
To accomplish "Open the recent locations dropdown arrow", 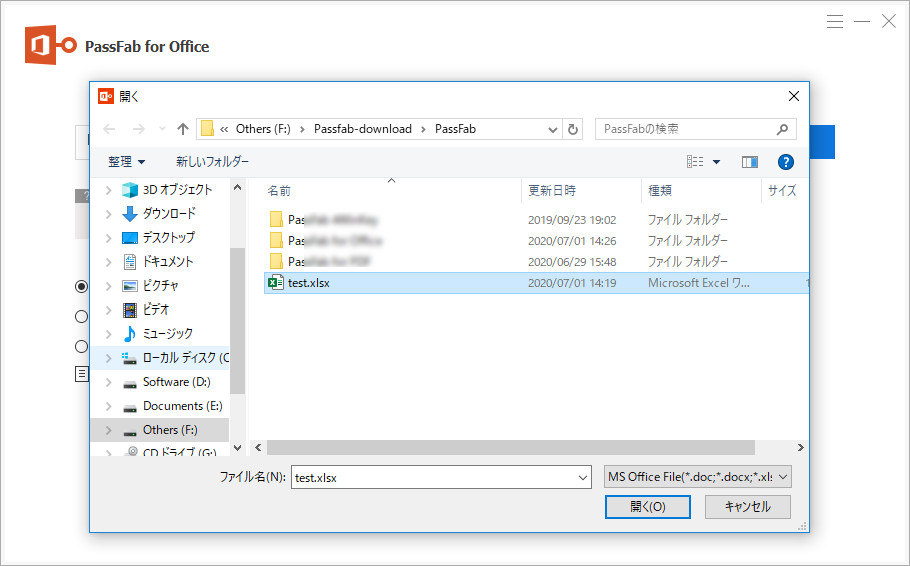I will (x=162, y=129).
